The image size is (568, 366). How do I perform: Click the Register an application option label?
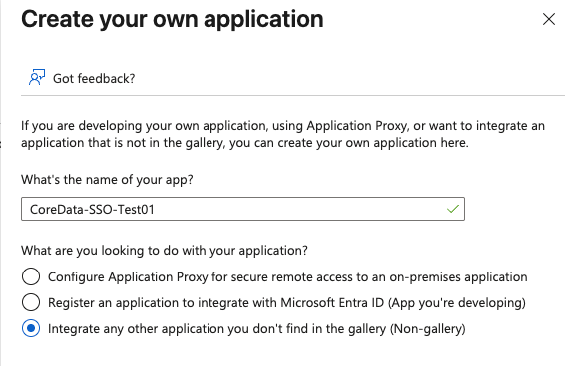pyautogui.click(x=287, y=303)
